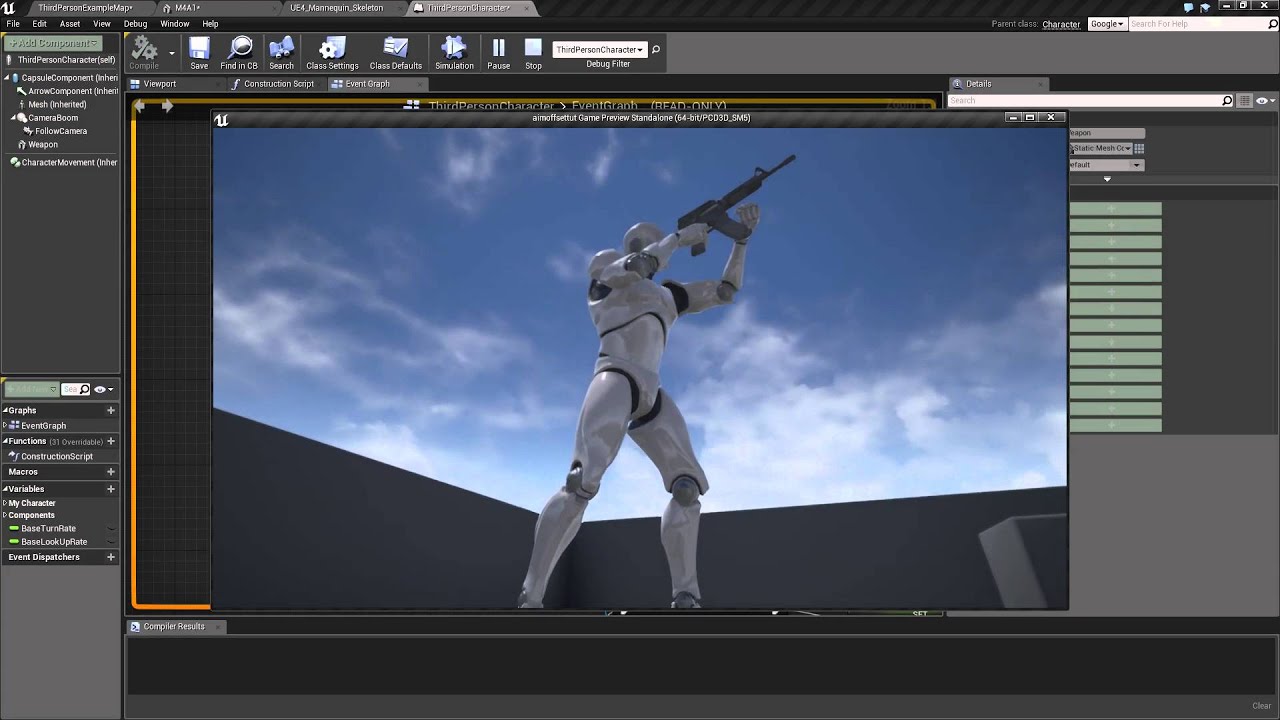Click the Debug Filter magnifier icon

click(x=656, y=49)
